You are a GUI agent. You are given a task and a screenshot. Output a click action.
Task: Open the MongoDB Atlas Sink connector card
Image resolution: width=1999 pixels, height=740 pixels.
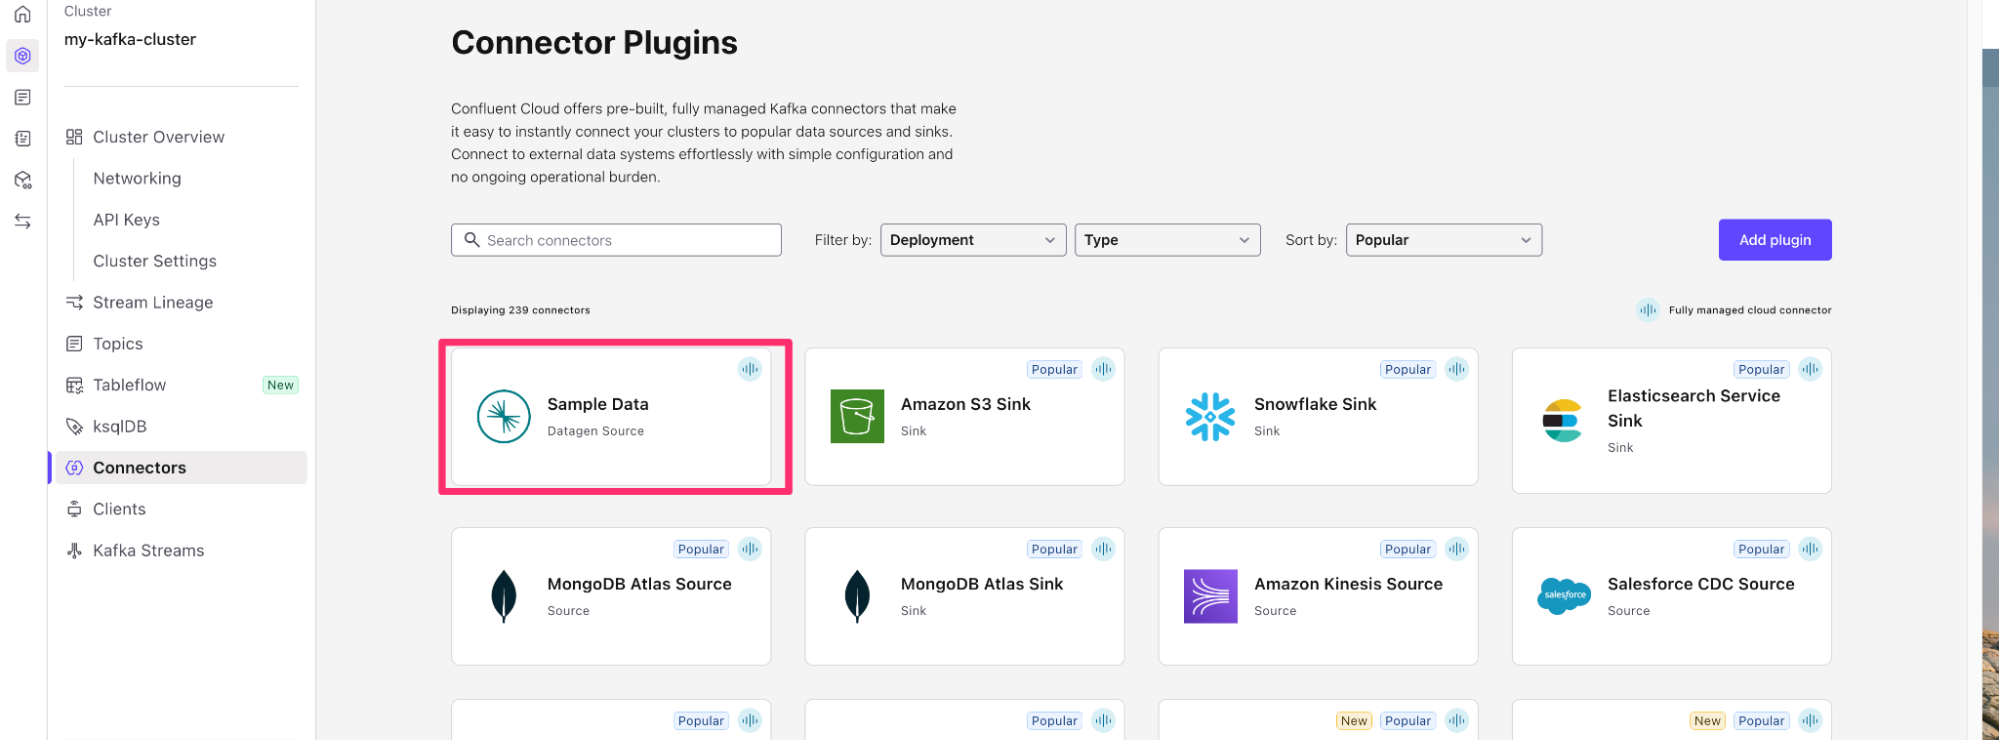pyautogui.click(x=964, y=596)
